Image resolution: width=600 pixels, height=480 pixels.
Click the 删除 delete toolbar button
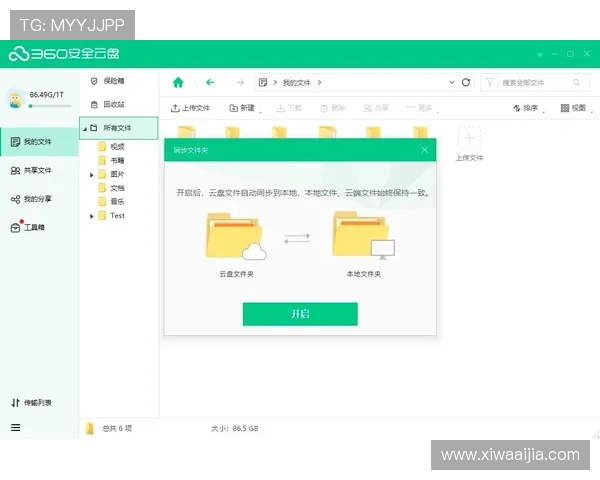click(x=333, y=108)
